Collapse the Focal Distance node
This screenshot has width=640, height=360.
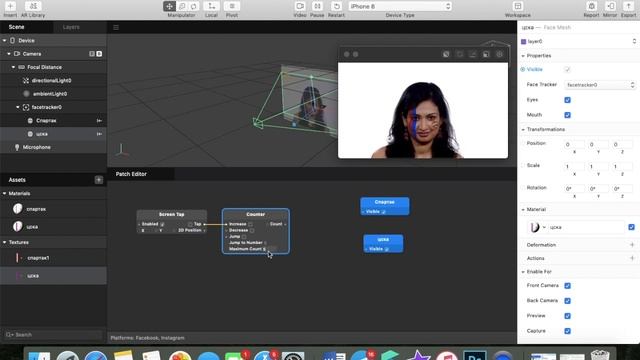[13, 67]
